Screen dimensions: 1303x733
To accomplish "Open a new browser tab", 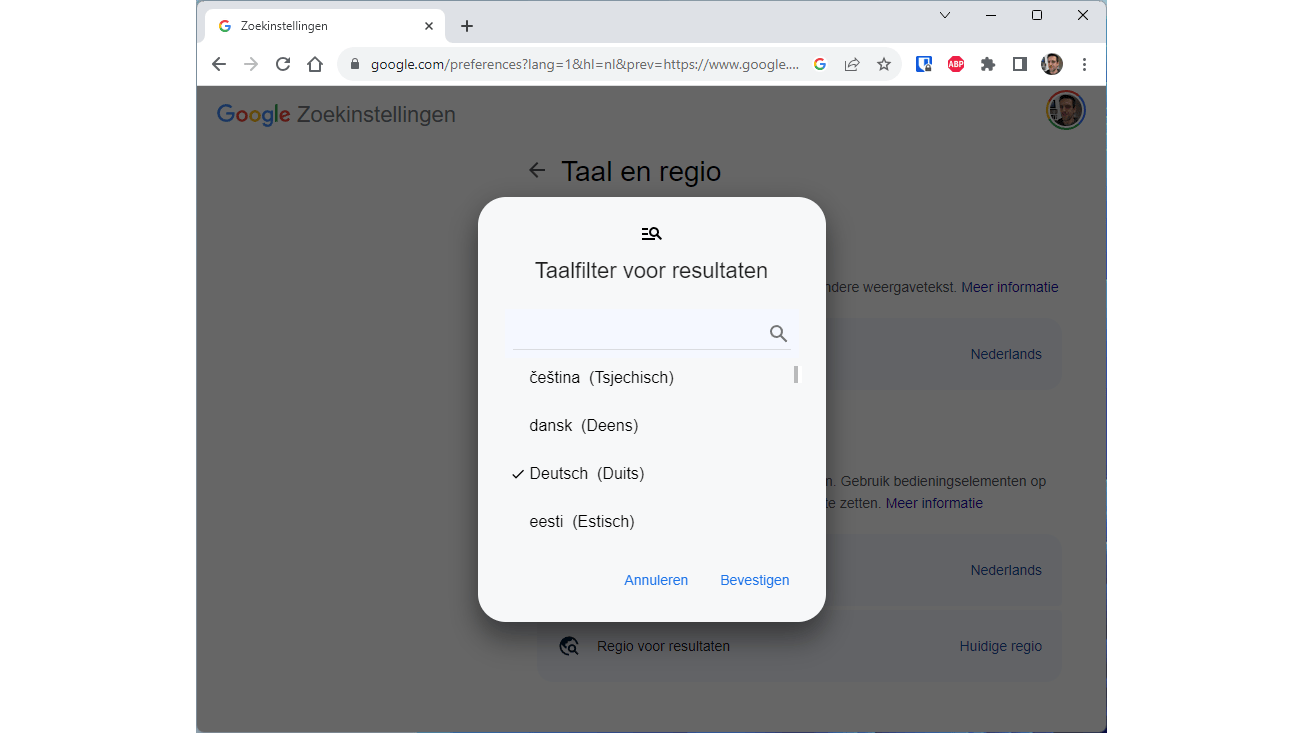I will tap(467, 26).
